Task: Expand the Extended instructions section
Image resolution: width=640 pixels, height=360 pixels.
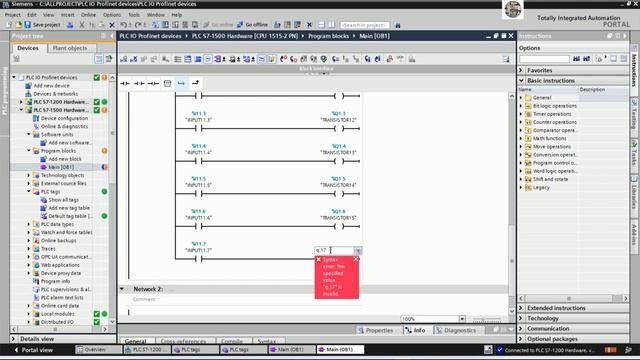Action: [521, 308]
